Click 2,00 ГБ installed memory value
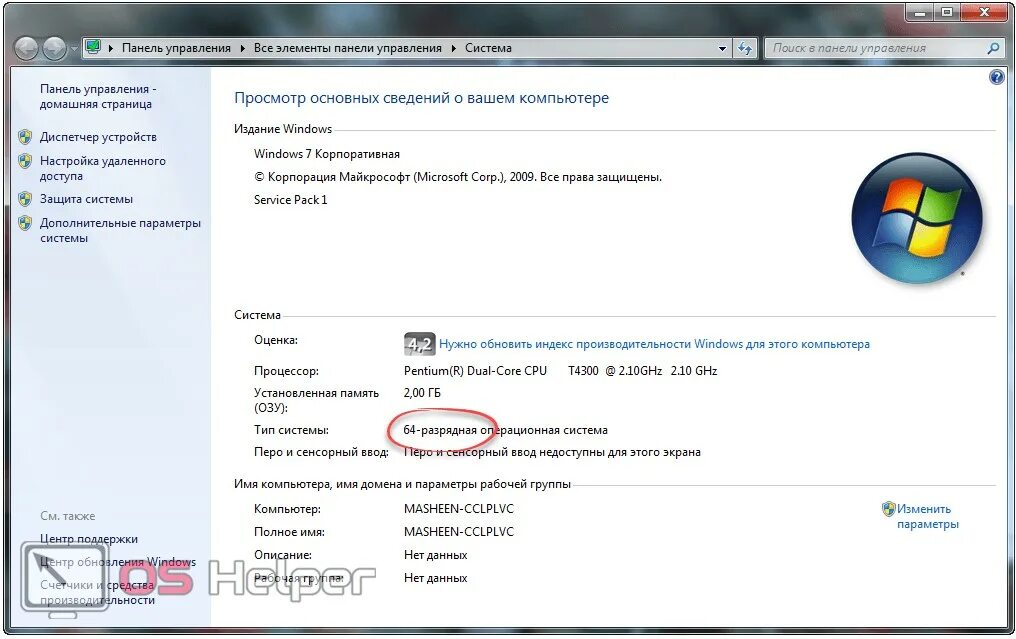The image size is (1016, 639). 422,393
